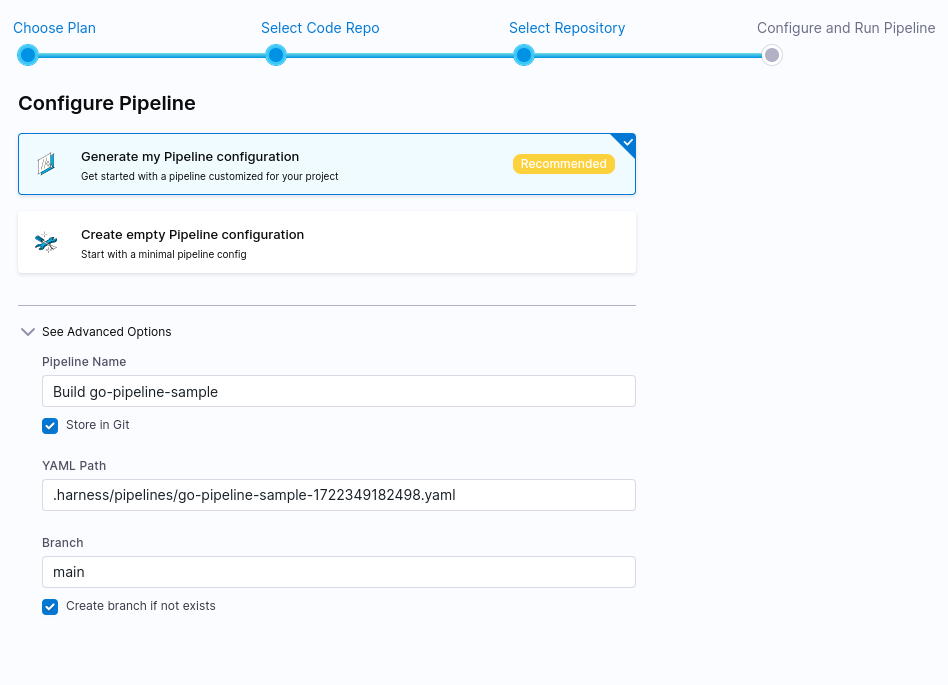
Task: Click the See Advanced Options label
Action: coord(107,332)
